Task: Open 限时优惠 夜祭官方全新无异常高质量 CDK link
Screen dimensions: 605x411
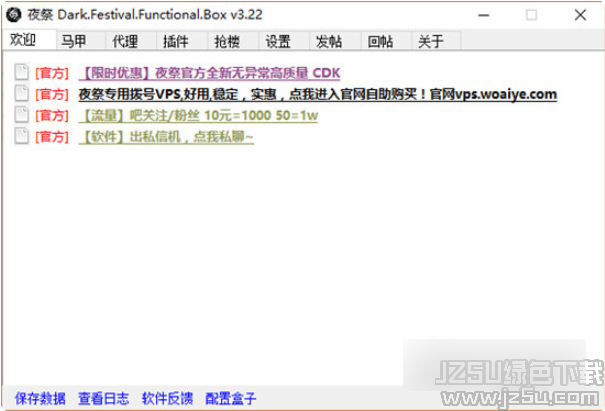Action: point(210,73)
